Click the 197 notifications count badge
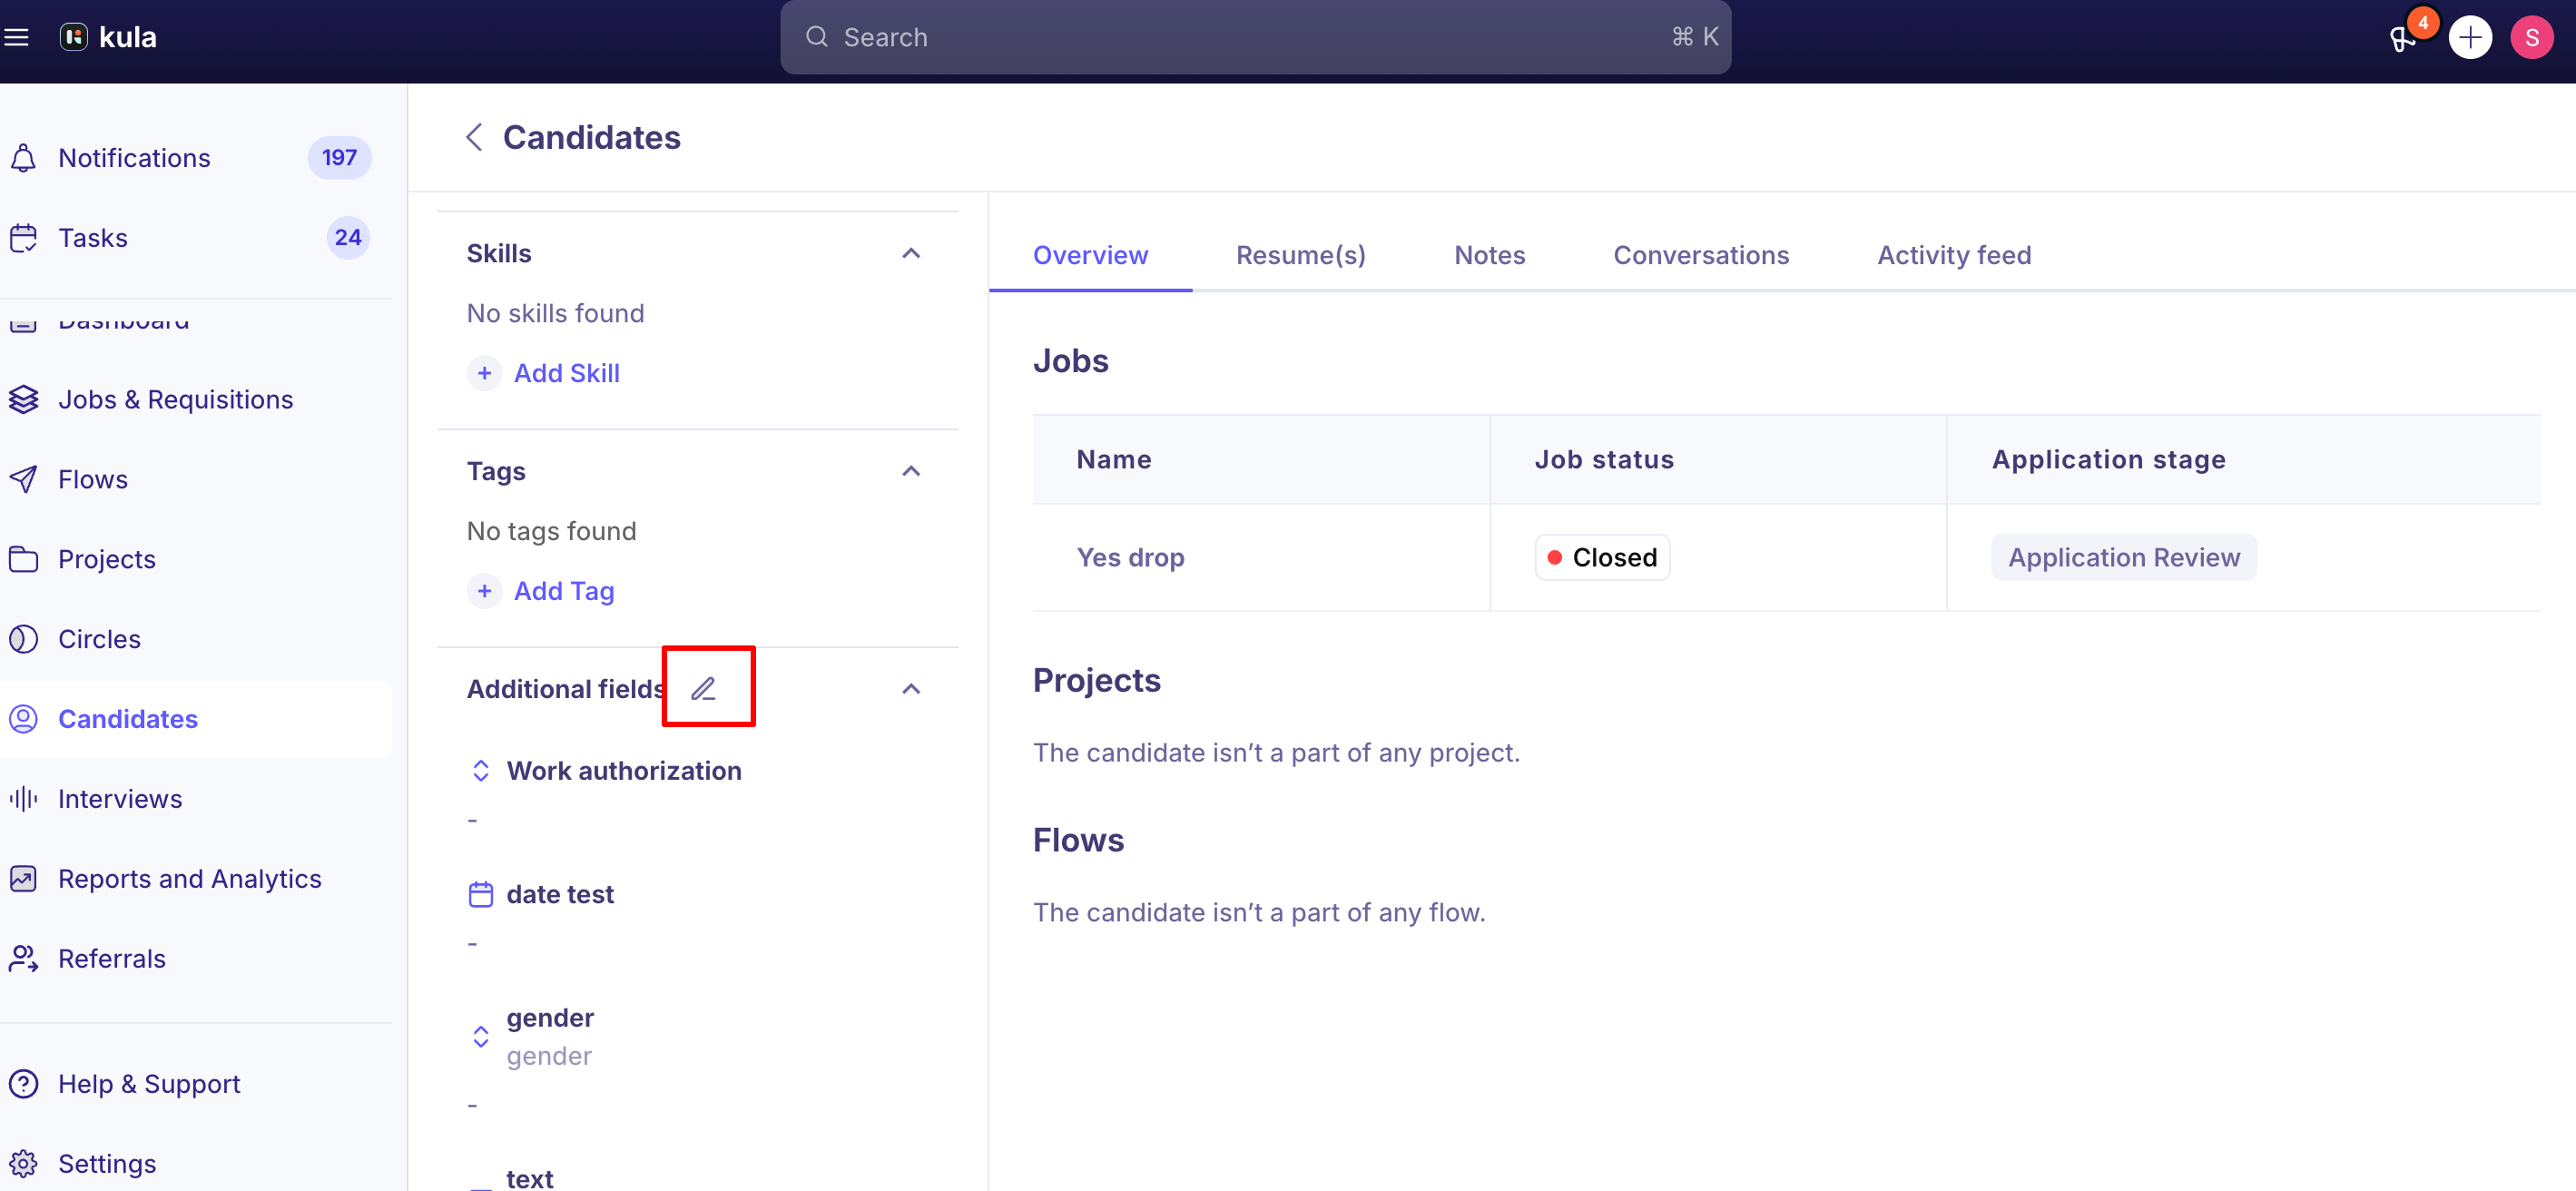The width and height of the screenshot is (2576, 1191). 339,158
